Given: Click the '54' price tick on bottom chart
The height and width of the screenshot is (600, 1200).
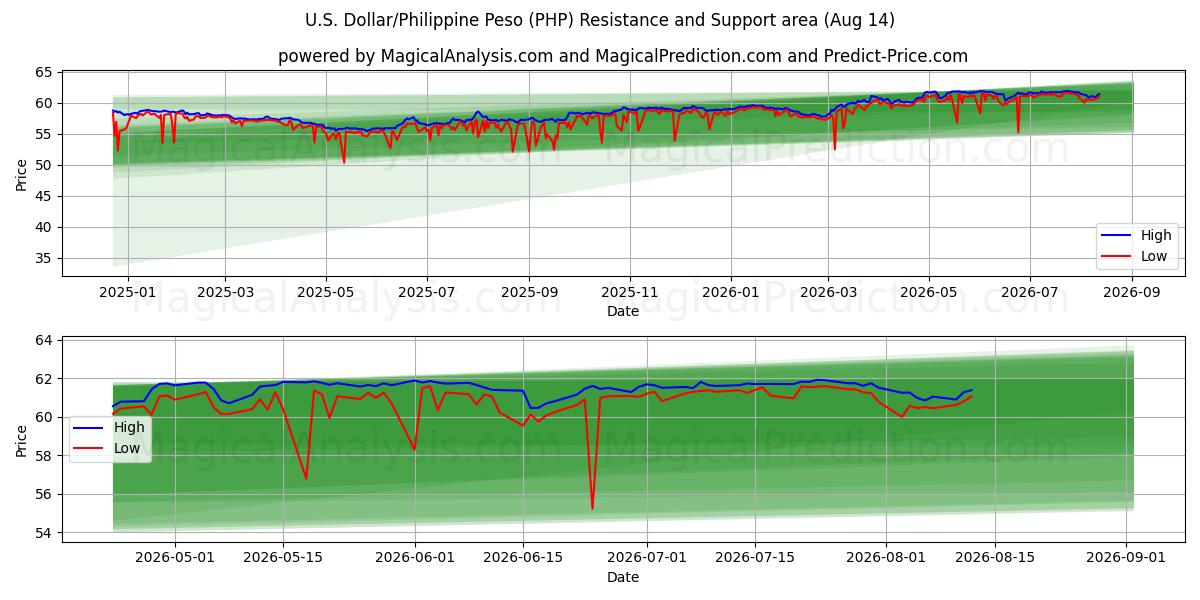Looking at the screenshot, I should click(x=45, y=533).
